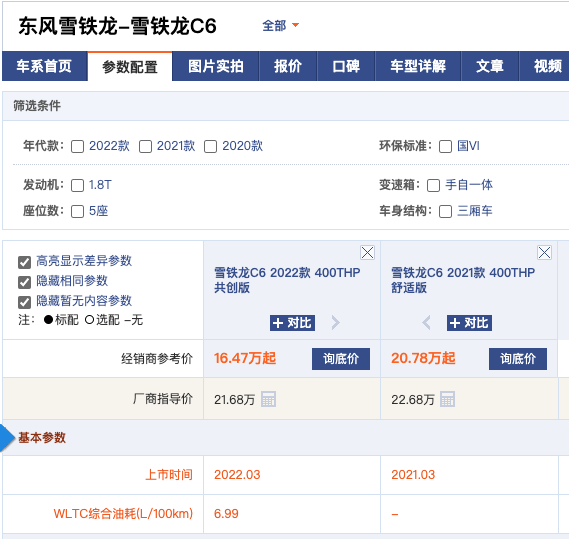Open the 视频 tab
Screen dimensions: 569x539
click(544, 66)
